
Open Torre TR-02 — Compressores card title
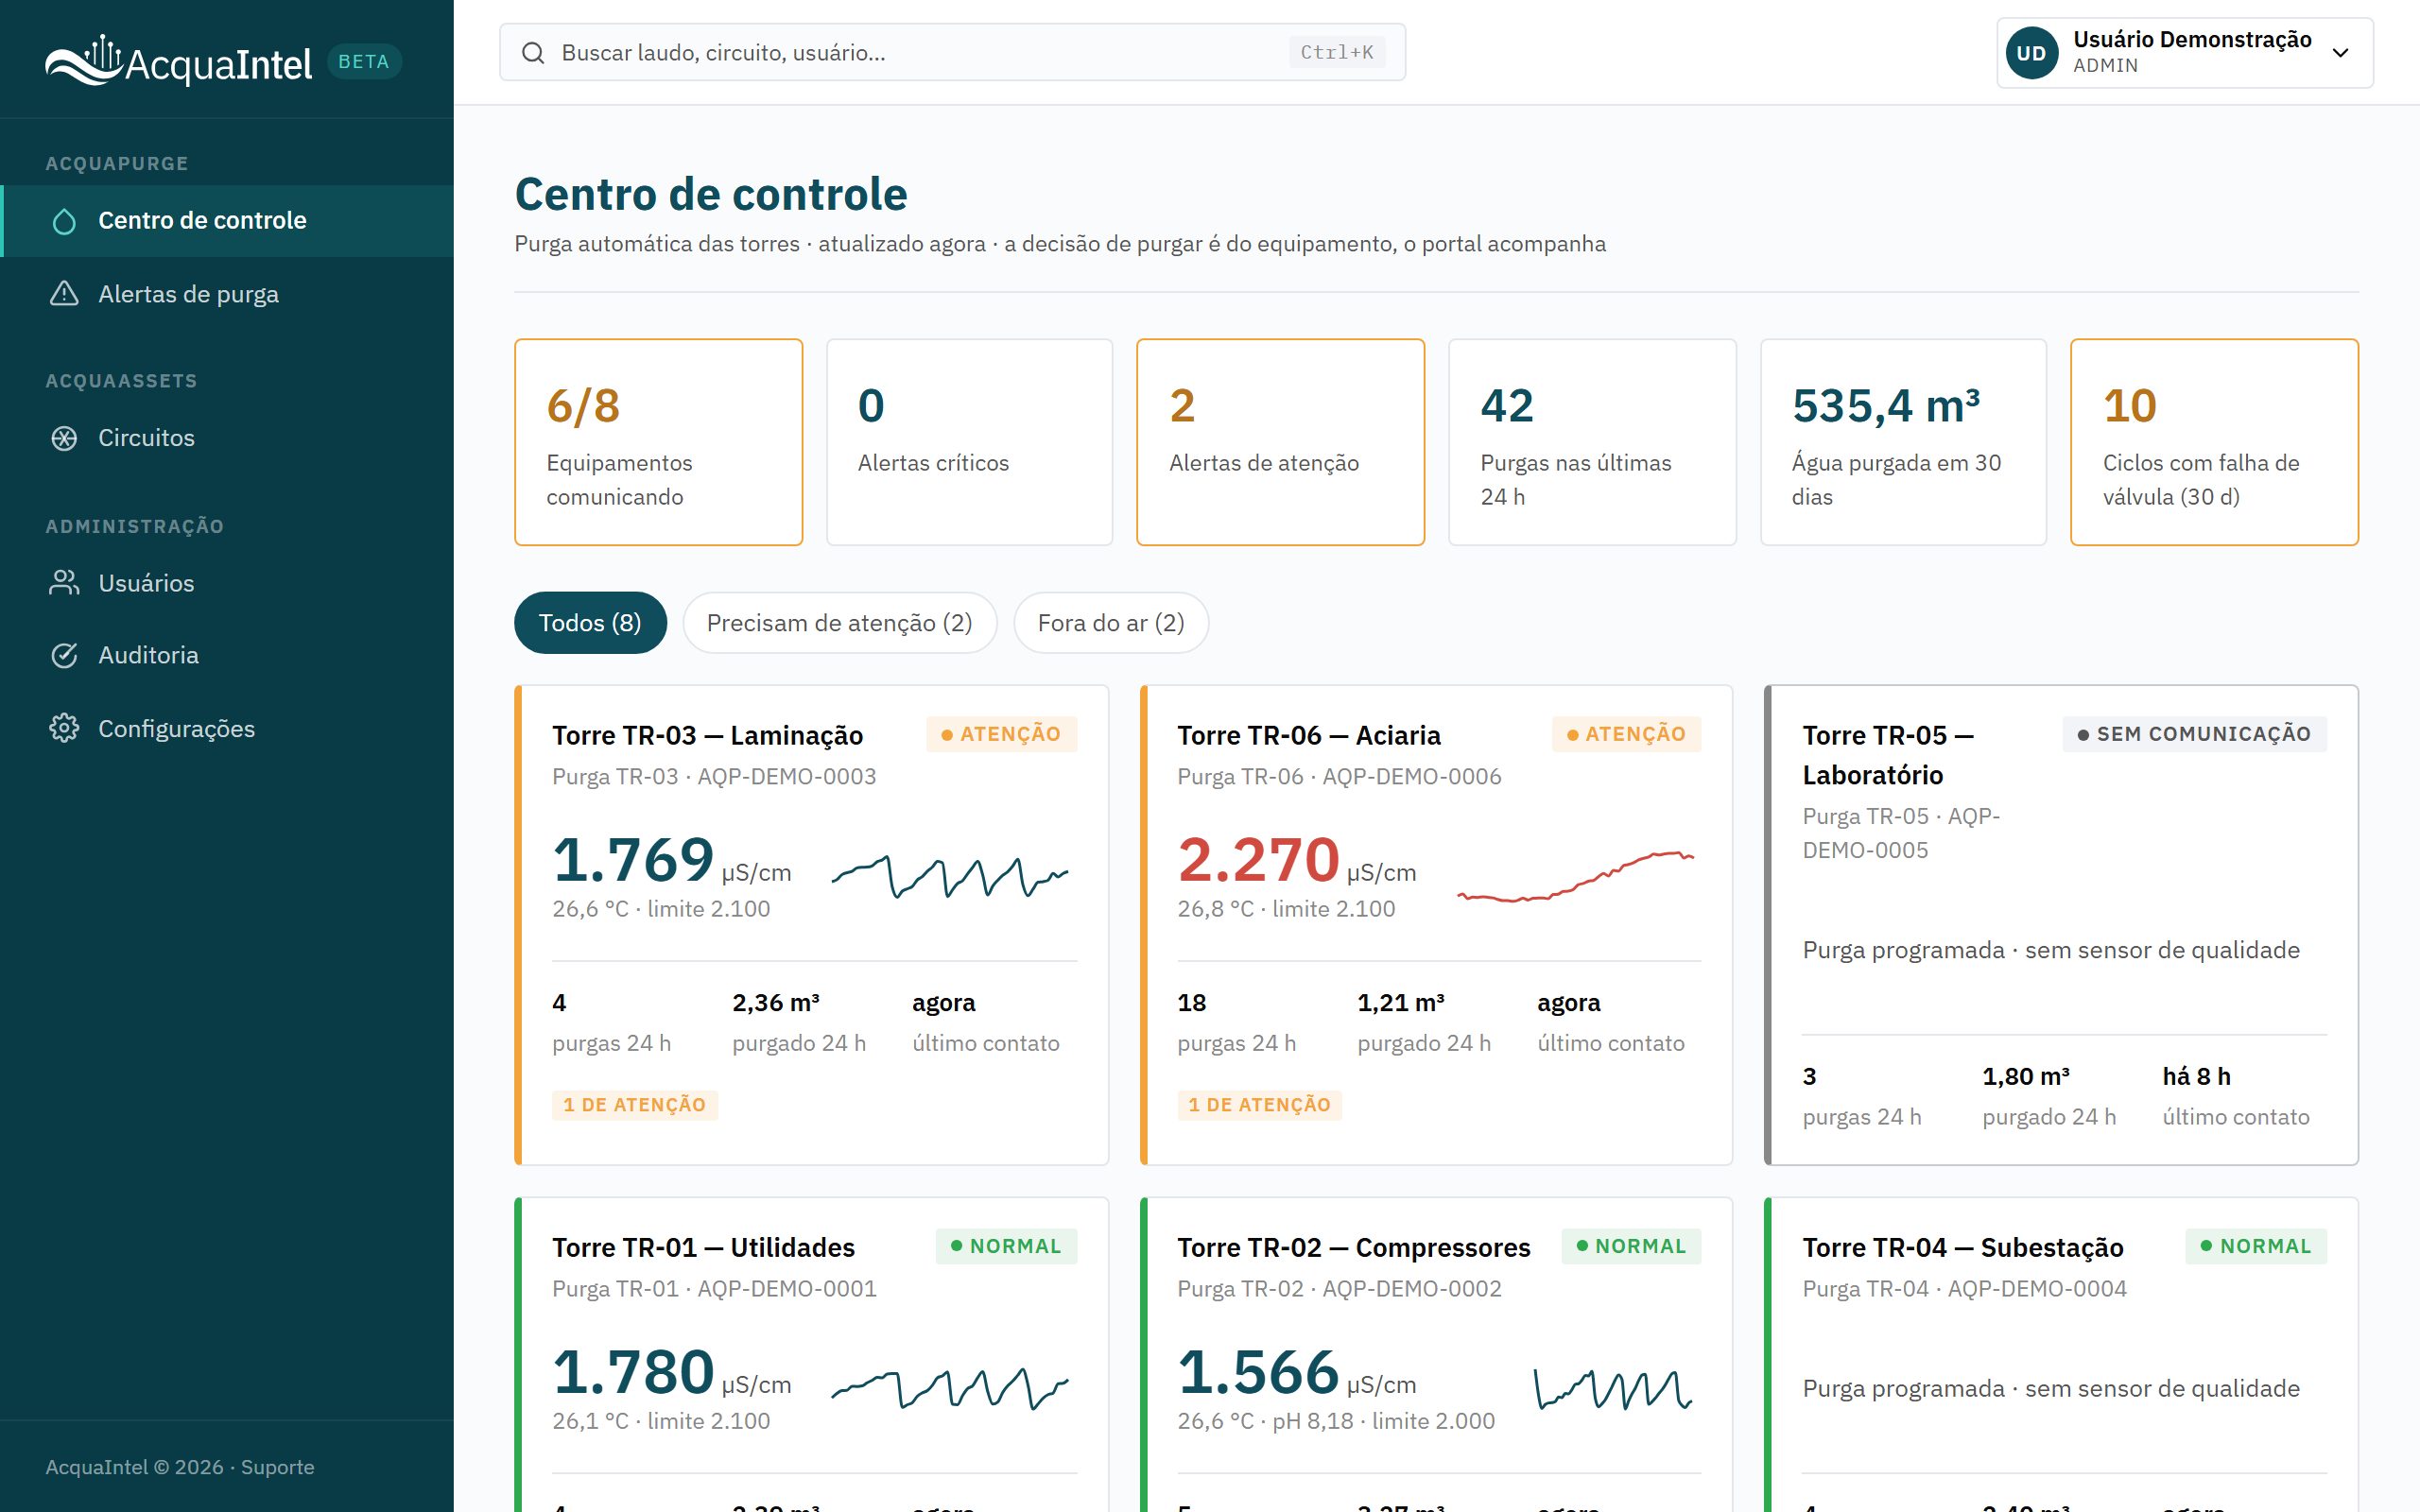click(x=1353, y=1247)
